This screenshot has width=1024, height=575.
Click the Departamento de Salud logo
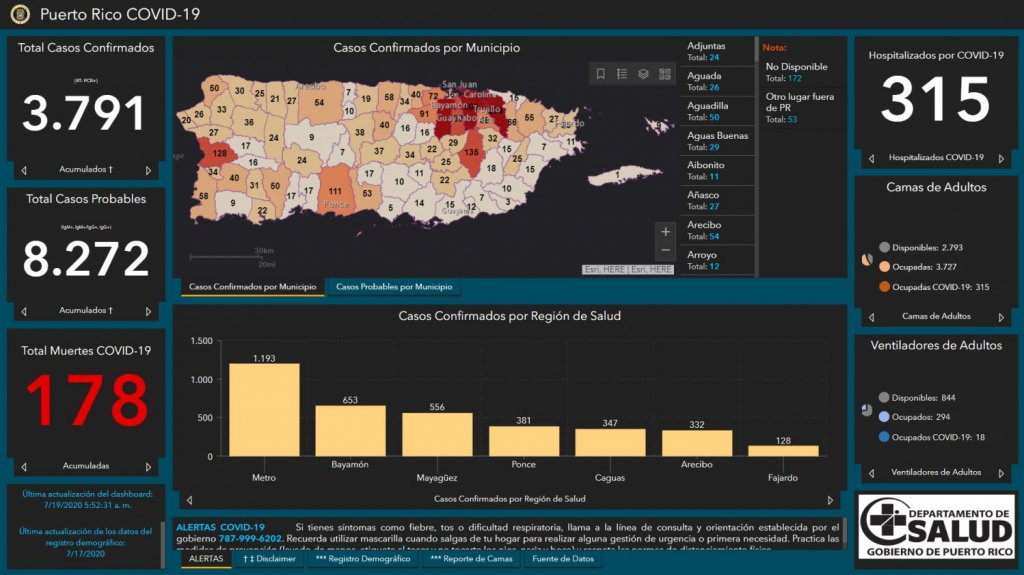pyautogui.click(x=937, y=528)
